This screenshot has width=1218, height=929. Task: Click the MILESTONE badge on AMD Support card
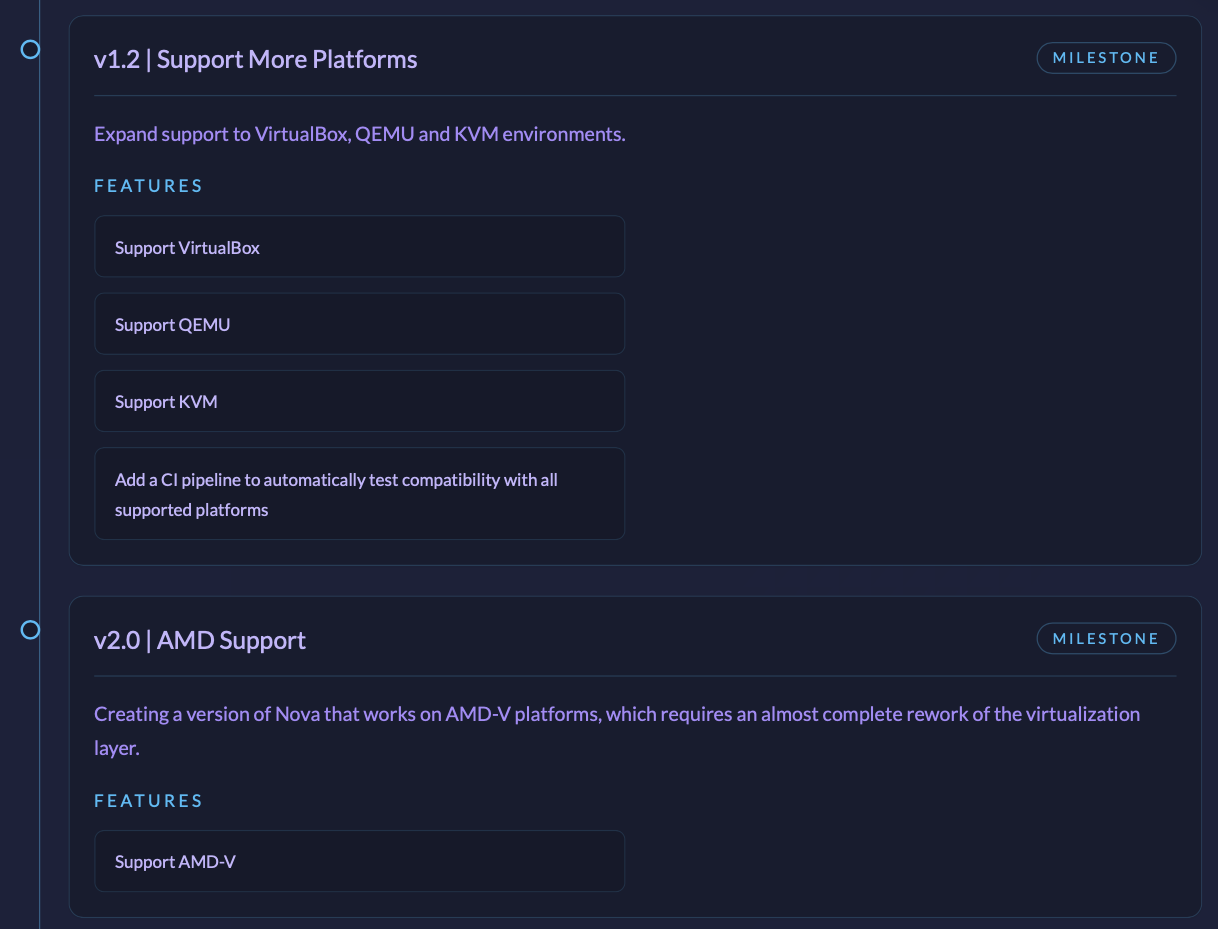[x=1105, y=638]
